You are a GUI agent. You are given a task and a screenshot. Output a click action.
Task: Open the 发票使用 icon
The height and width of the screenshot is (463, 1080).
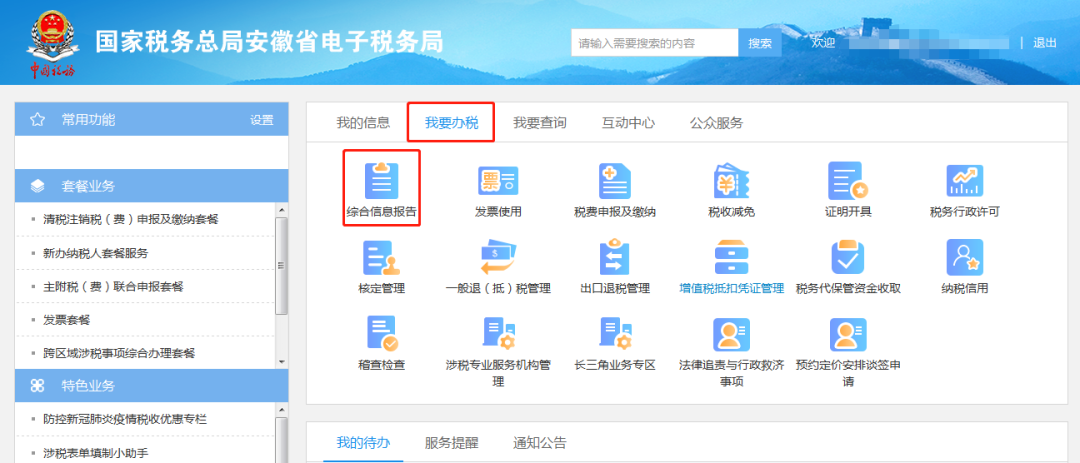498,182
